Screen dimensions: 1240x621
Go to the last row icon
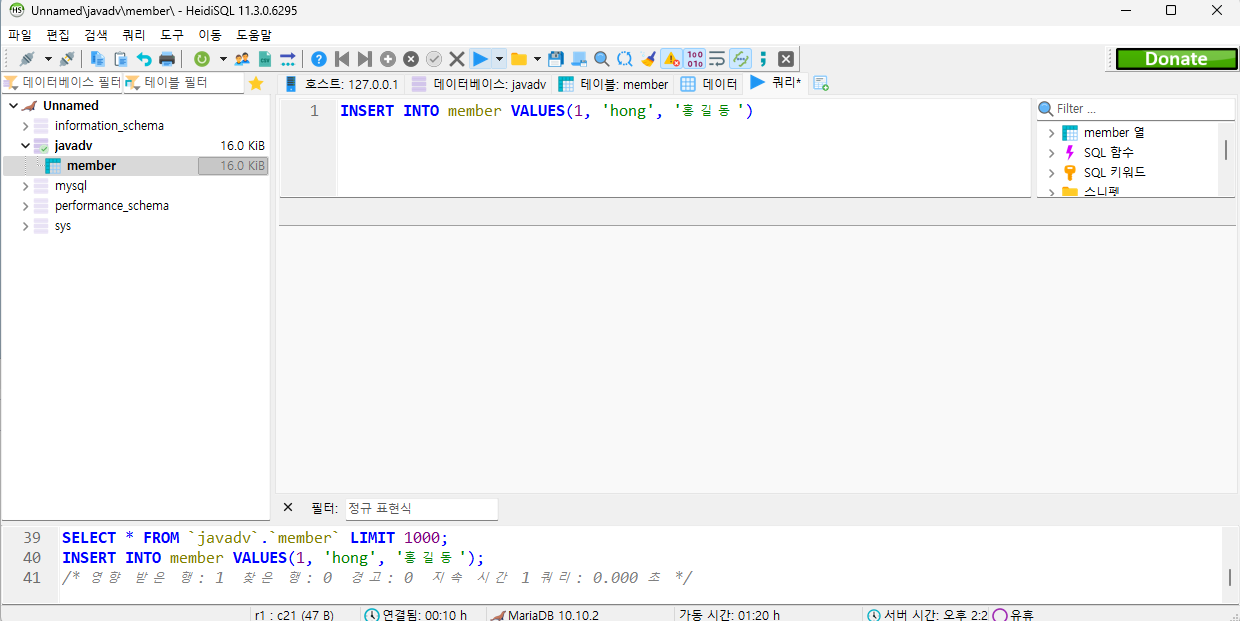click(x=365, y=59)
